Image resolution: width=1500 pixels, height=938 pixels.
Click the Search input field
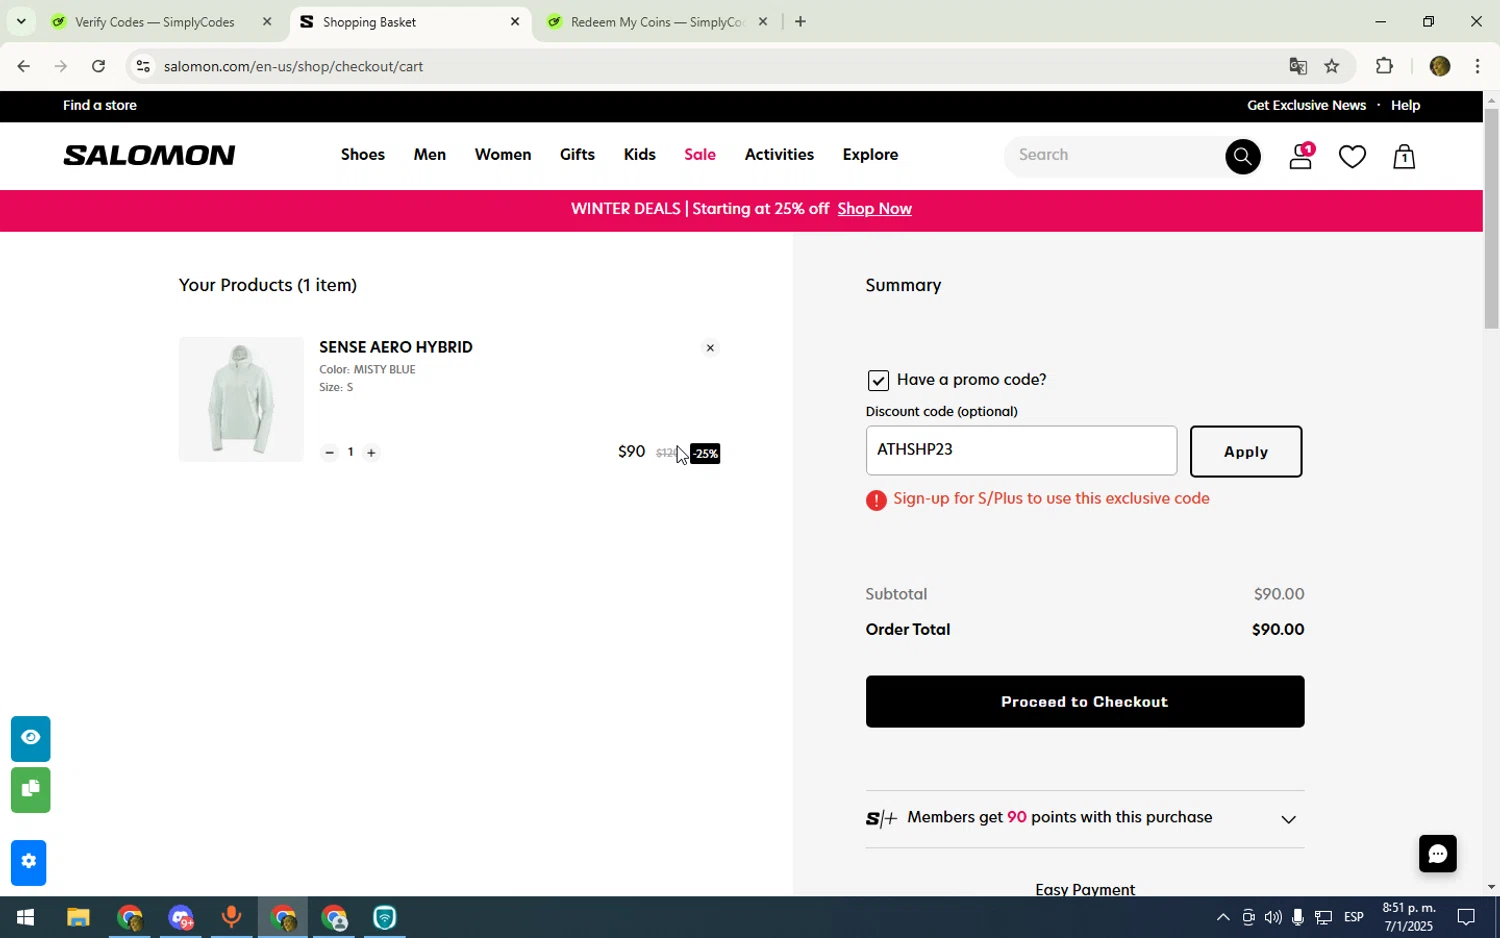(x=1115, y=155)
